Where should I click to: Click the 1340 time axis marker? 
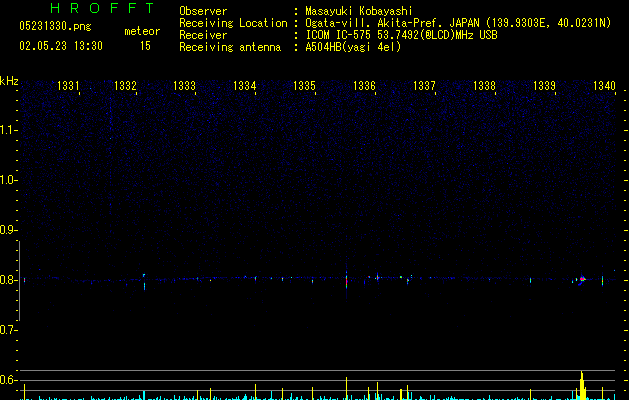pyautogui.click(x=604, y=85)
